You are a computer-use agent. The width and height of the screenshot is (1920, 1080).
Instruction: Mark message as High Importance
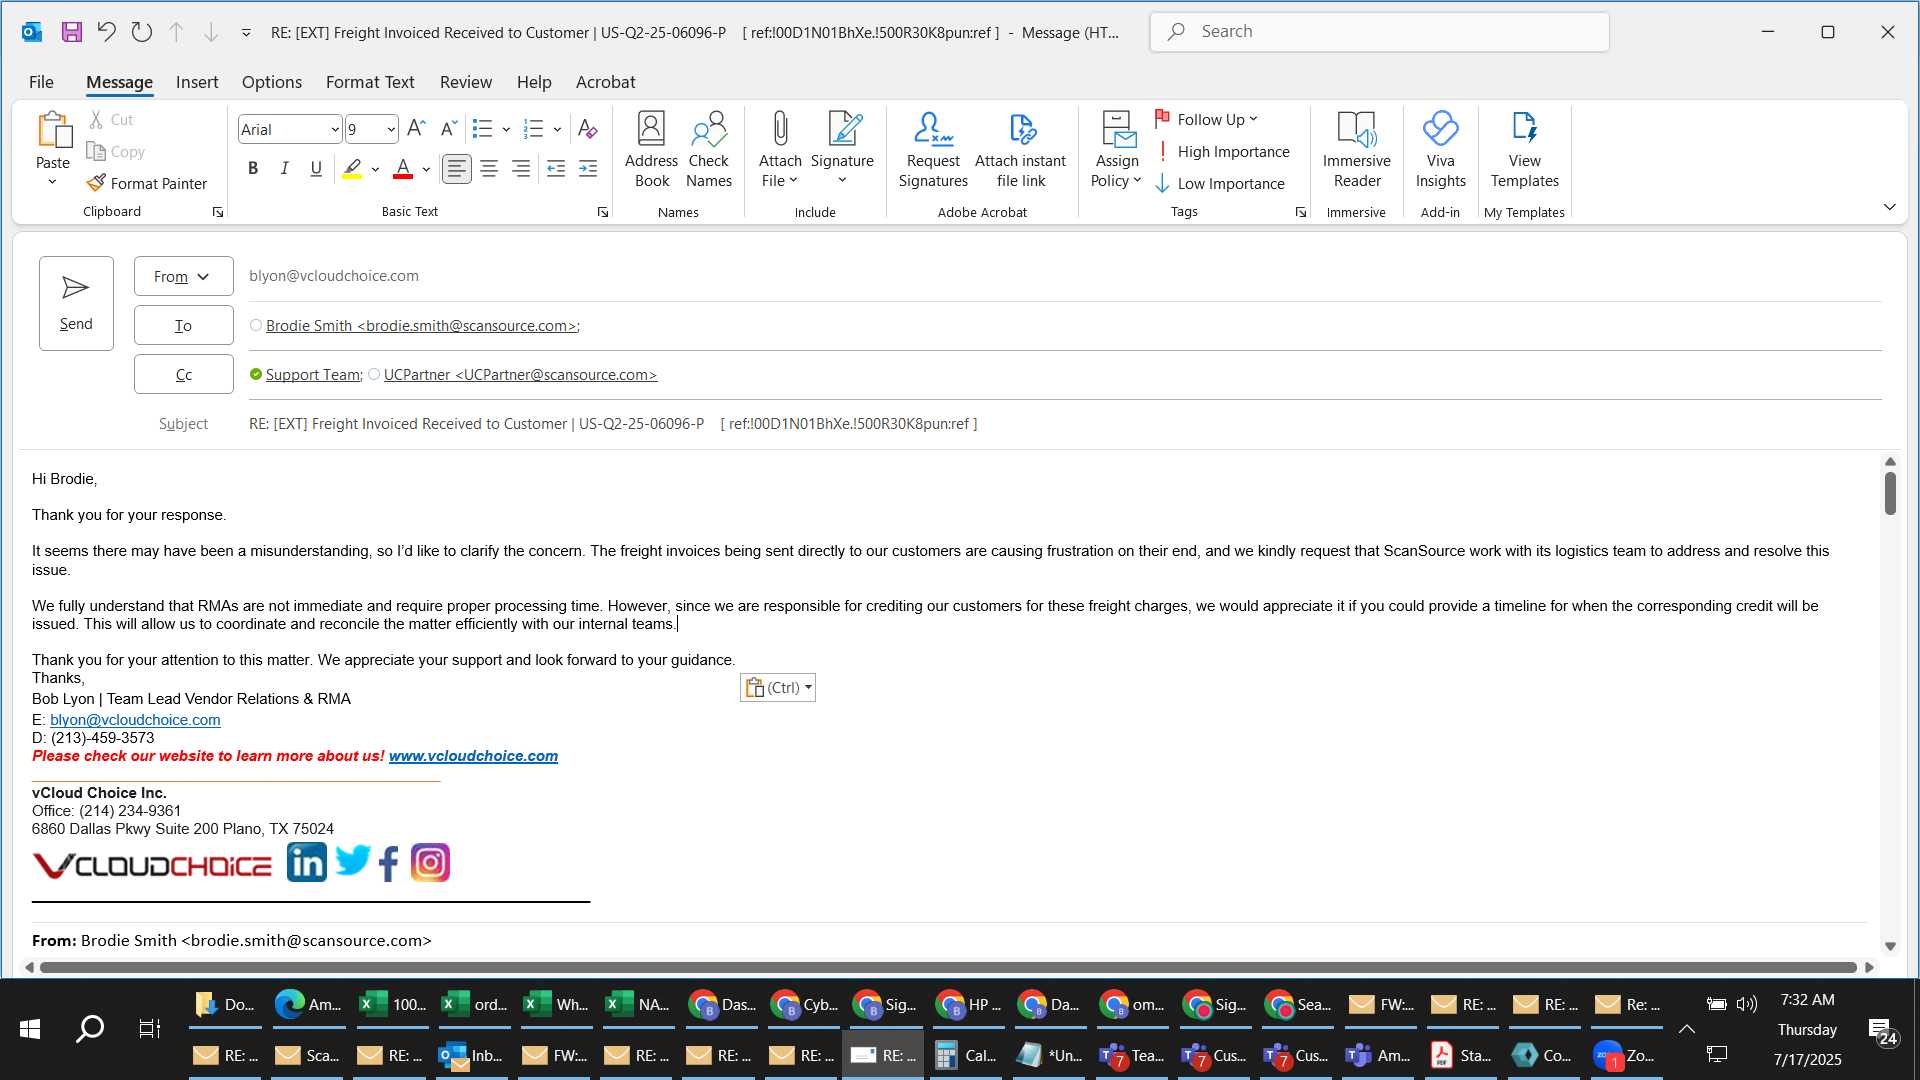click(1222, 151)
